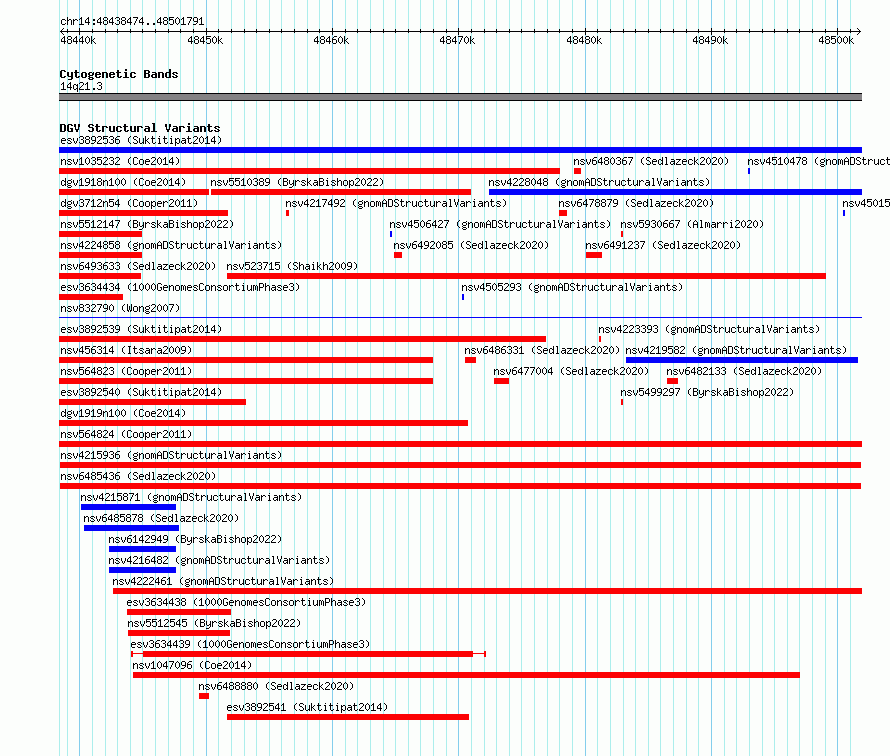Select nsv5510389 (ByrskaBishop2022) label
The image size is (890, 756).
[x=297, y=182]
